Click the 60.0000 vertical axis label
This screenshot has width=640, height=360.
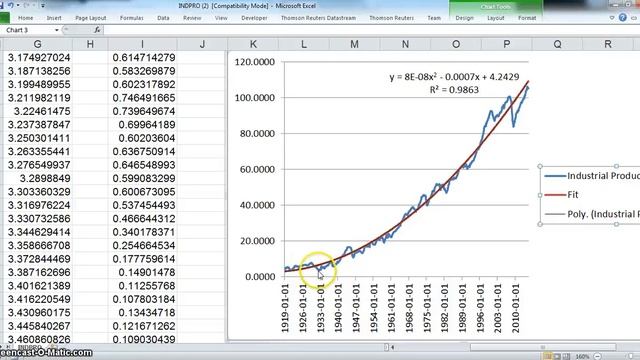point(257,169)
